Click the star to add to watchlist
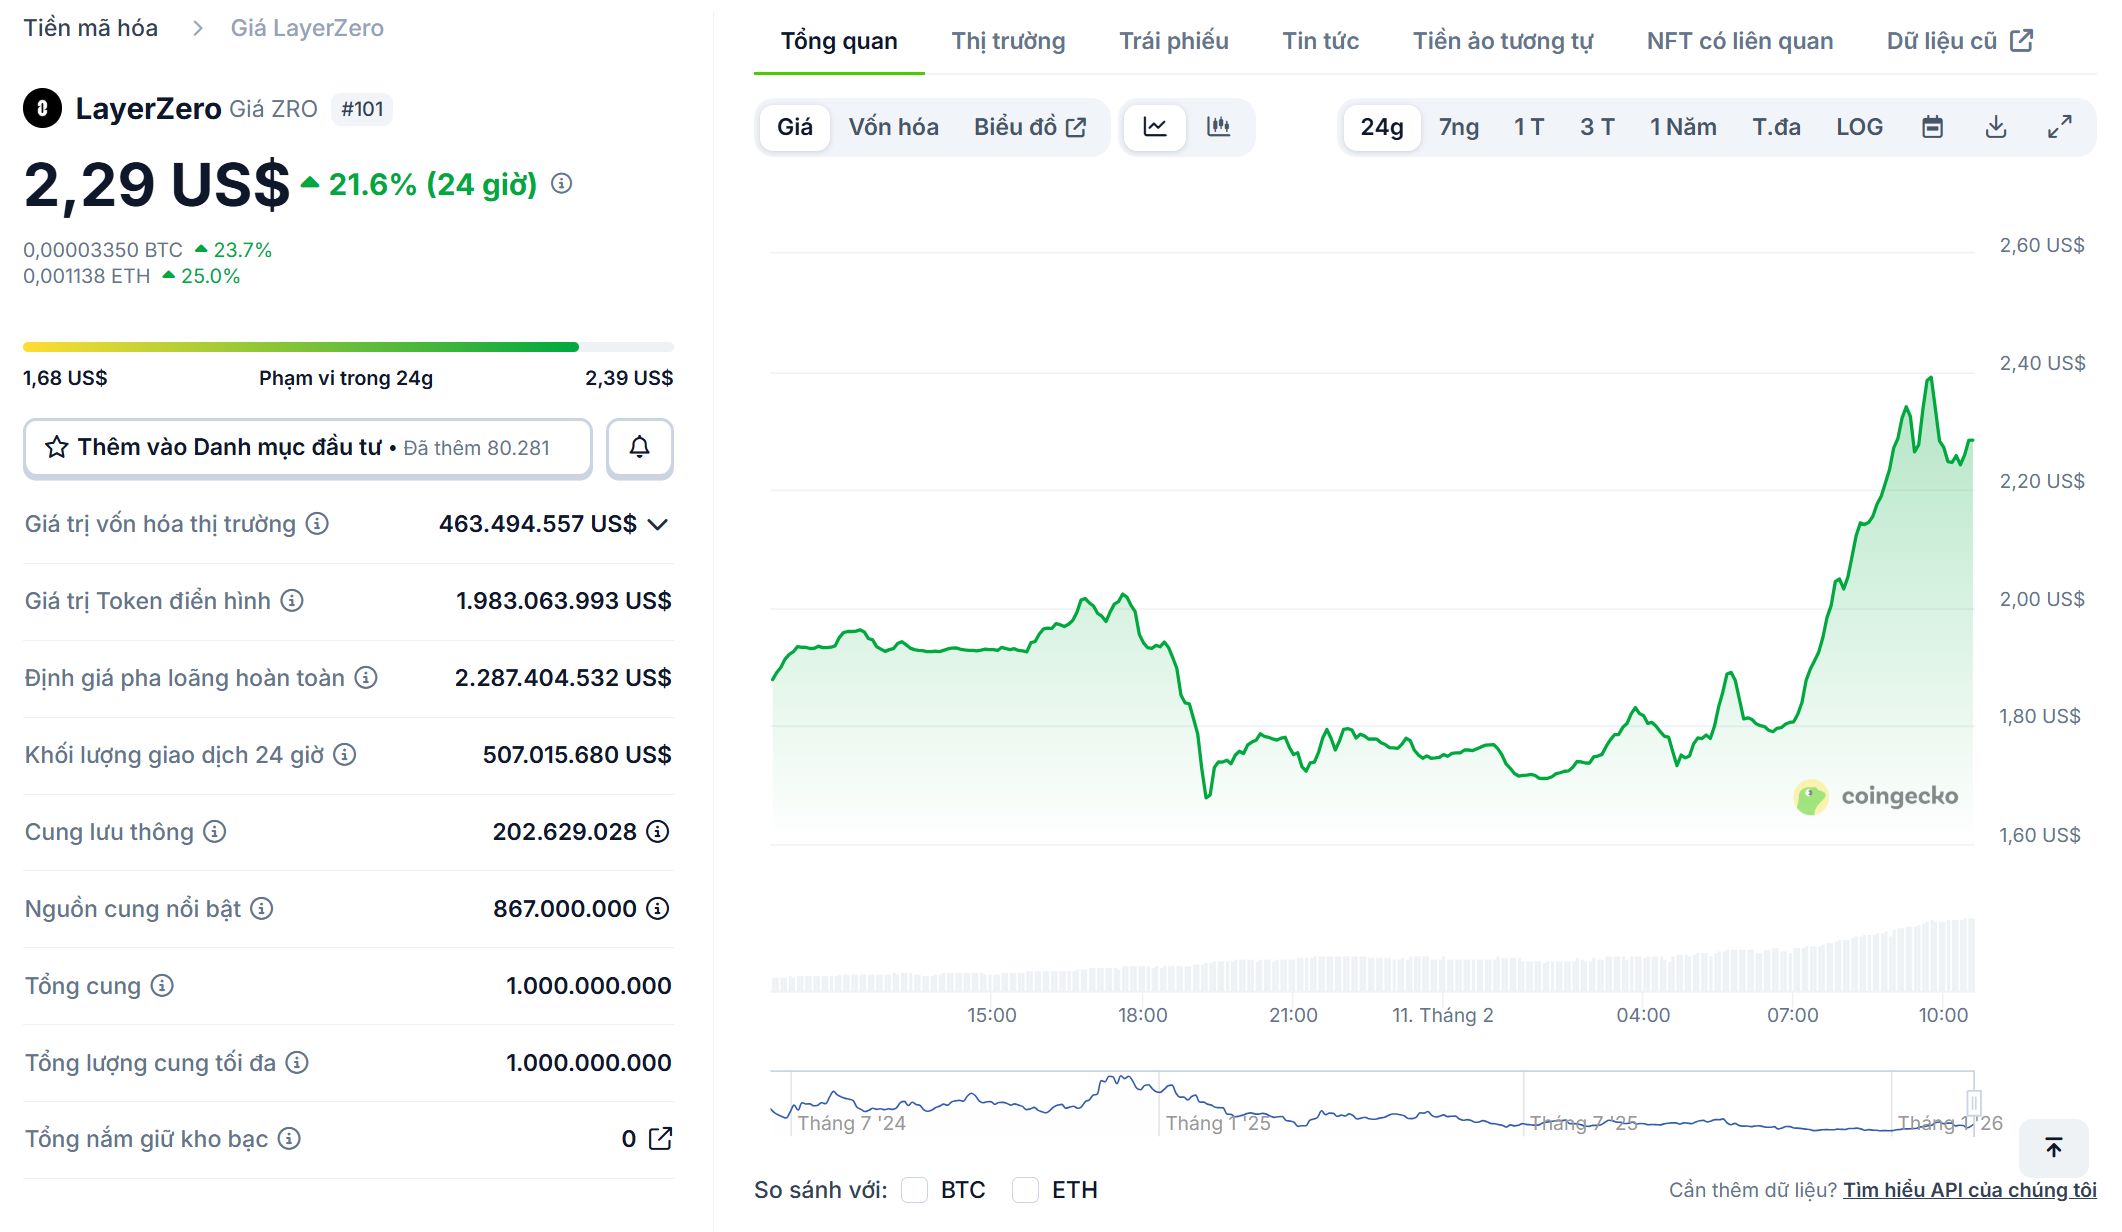The height and width of the screenshot is (1232, 2122). 56,447
